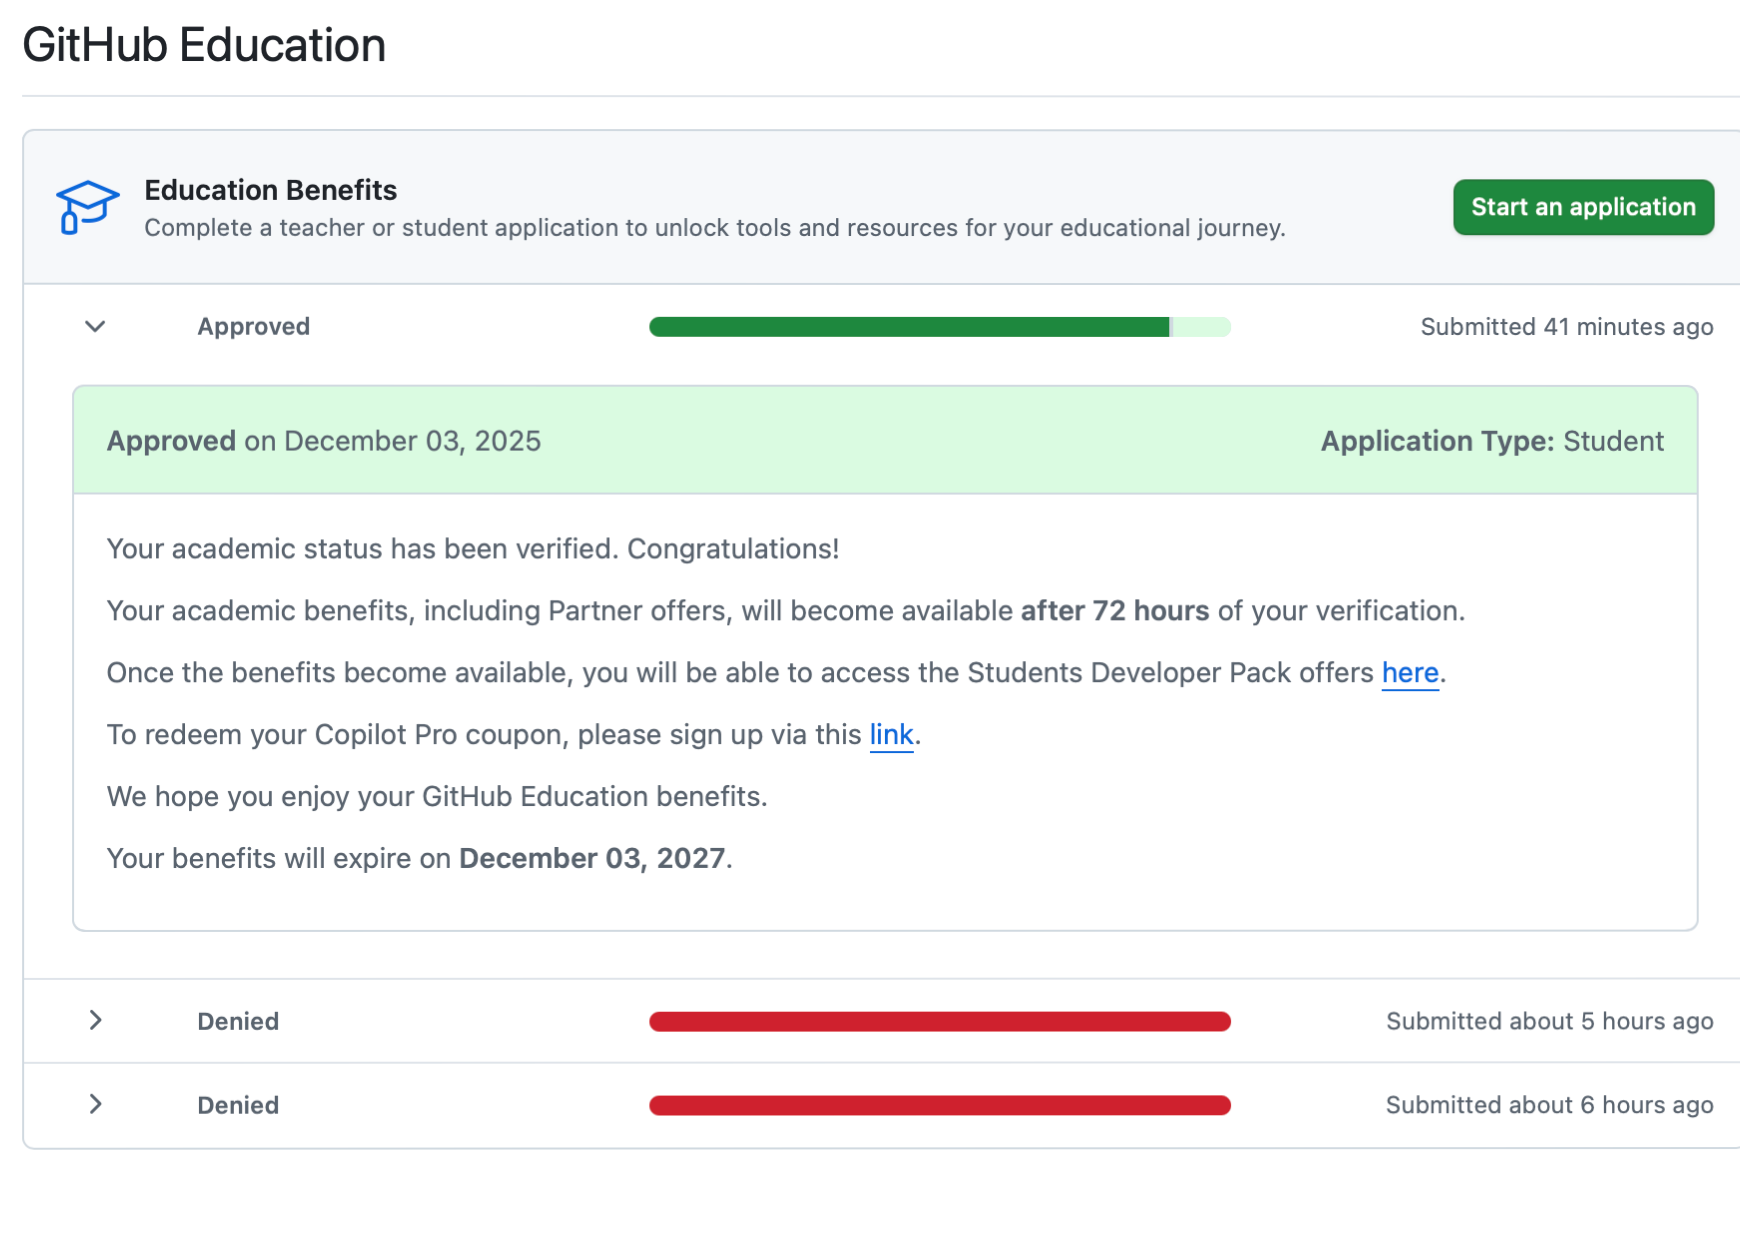The height and width of the screenshot is (1250, 1740).
Task: Click the red bar submitted 6 hours ago
Action: (x=938, y=1105)
